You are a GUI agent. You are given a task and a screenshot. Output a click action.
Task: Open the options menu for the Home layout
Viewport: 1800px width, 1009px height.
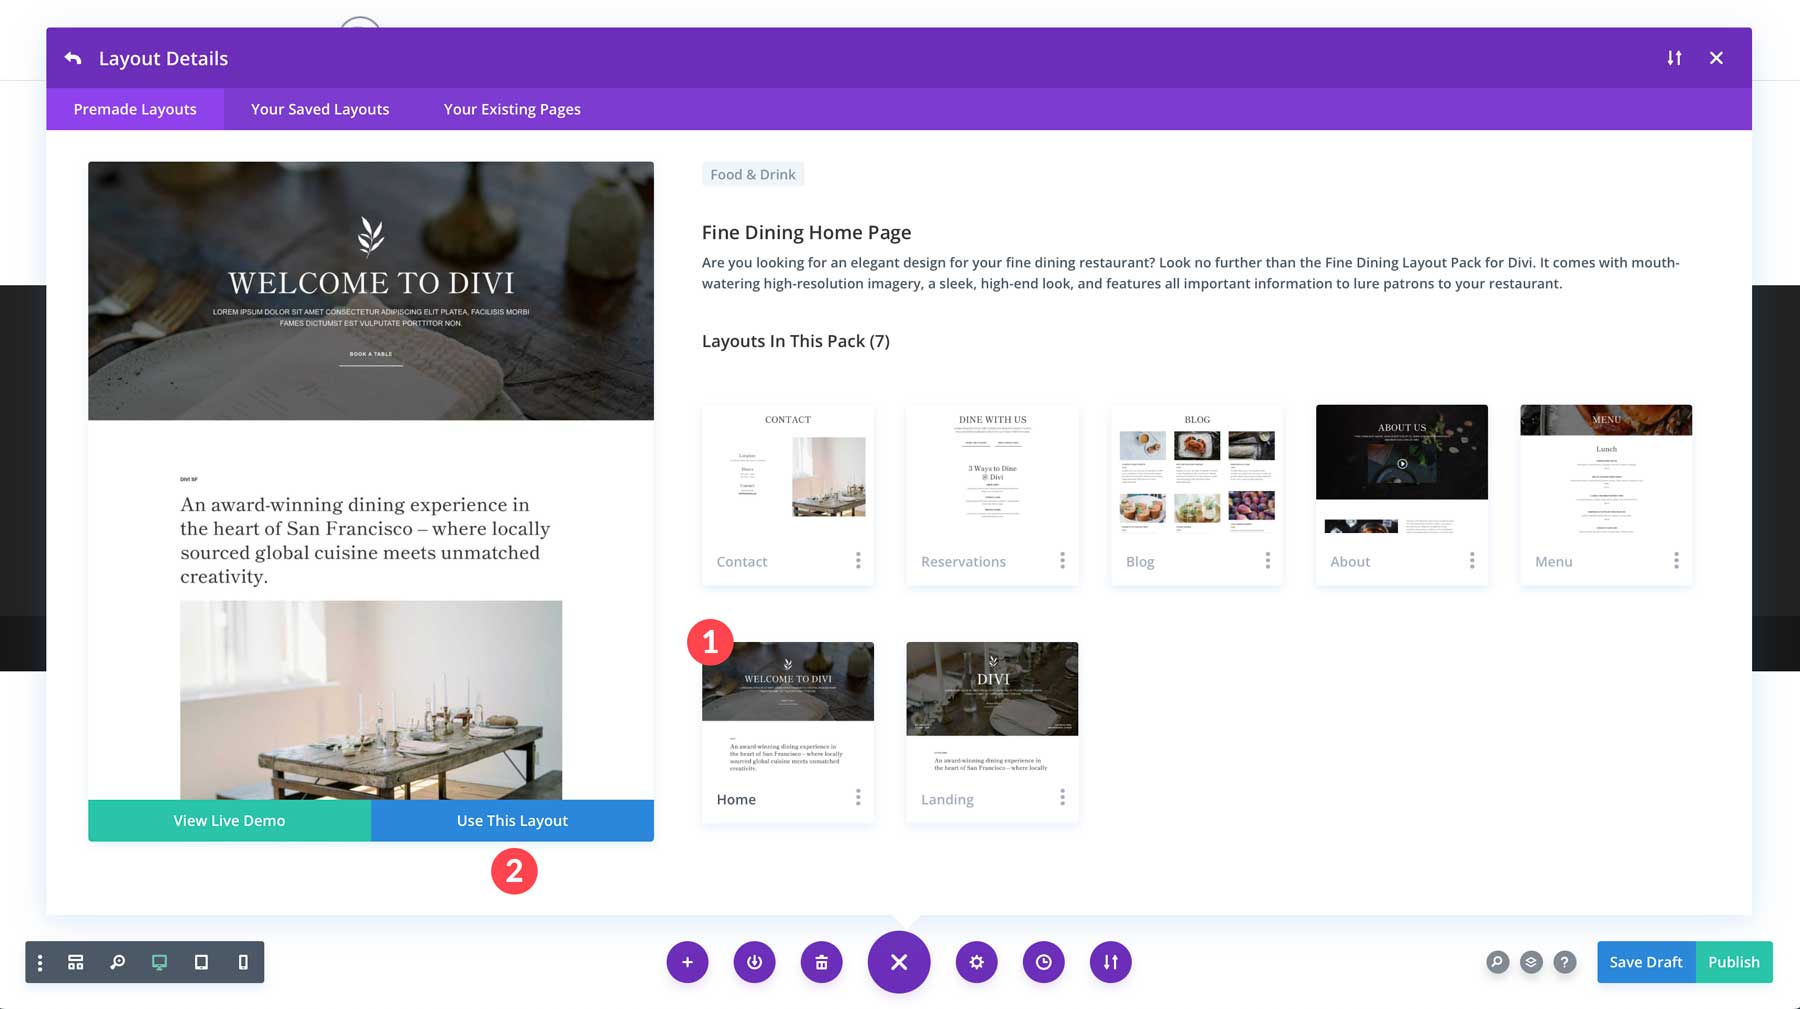858,798
